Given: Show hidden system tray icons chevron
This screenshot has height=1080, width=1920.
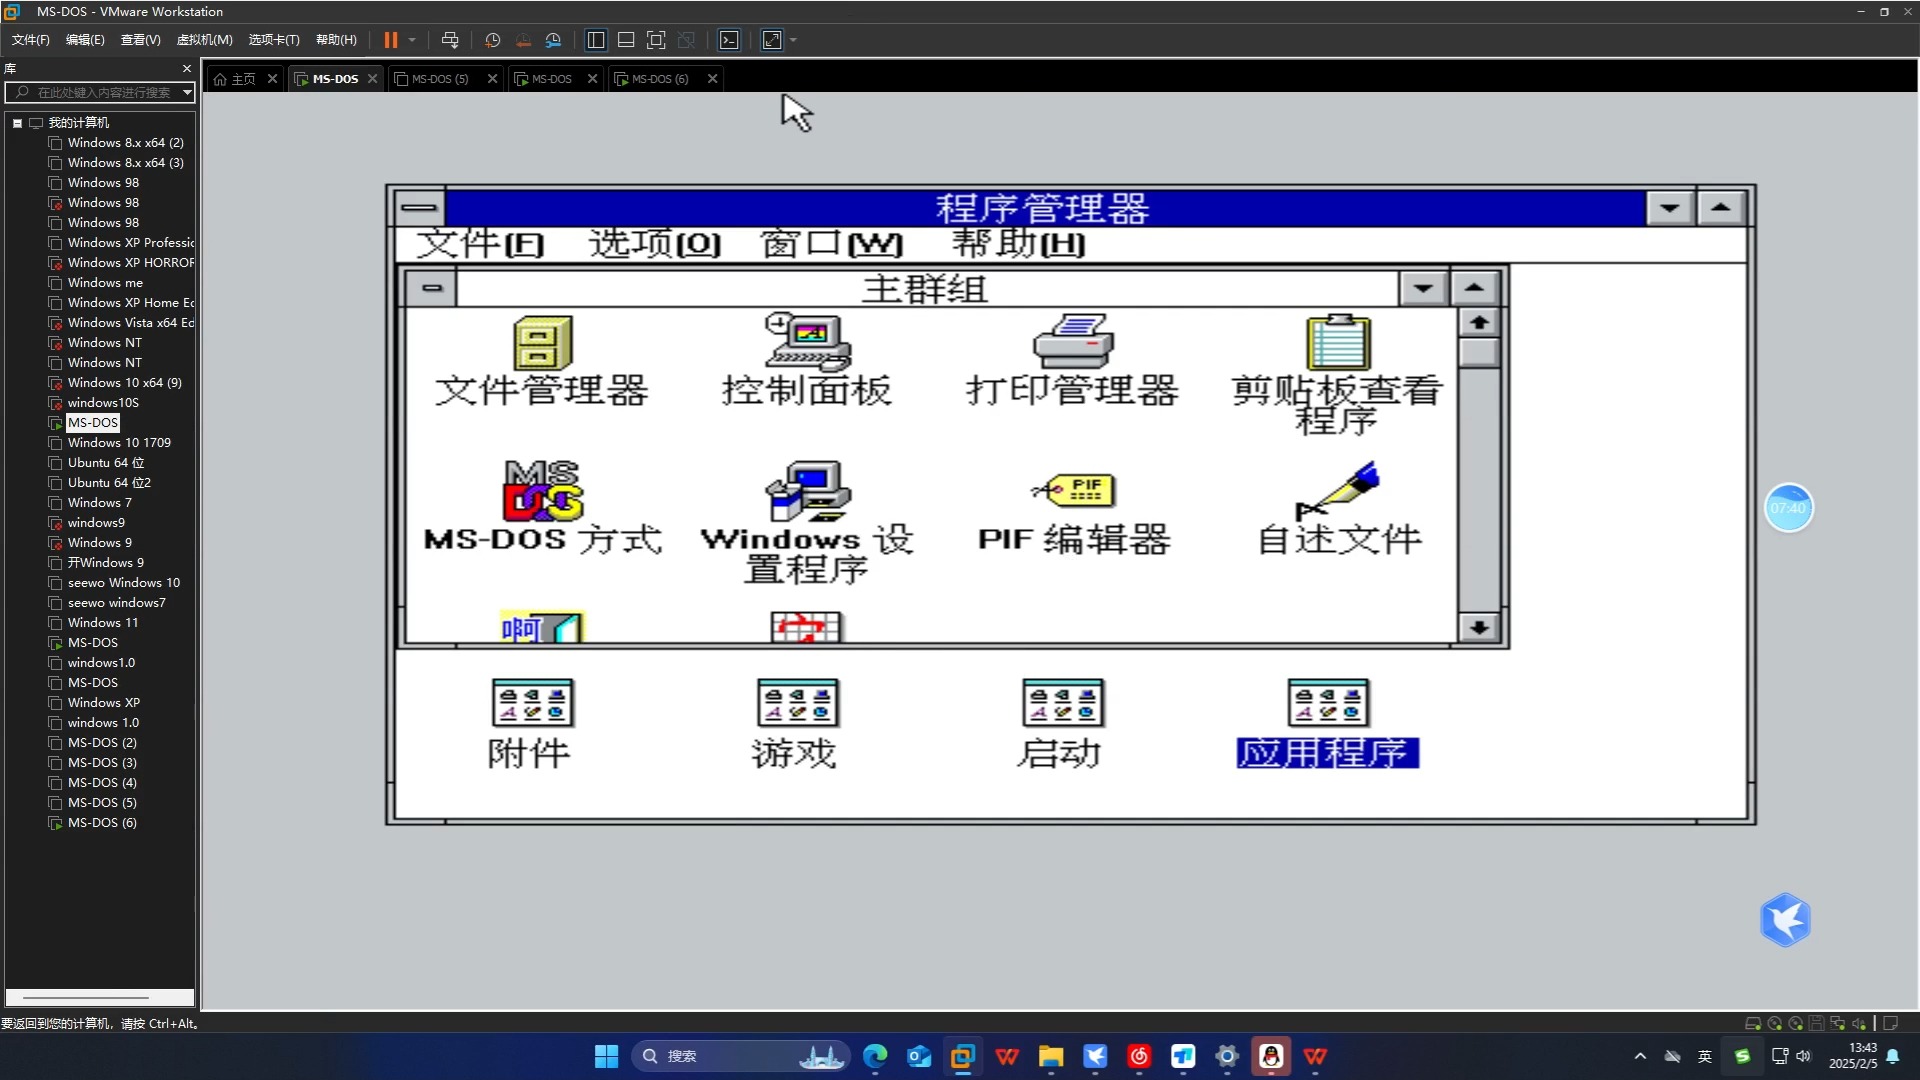Looking at the screenshot, I should click(1640, 1056).
